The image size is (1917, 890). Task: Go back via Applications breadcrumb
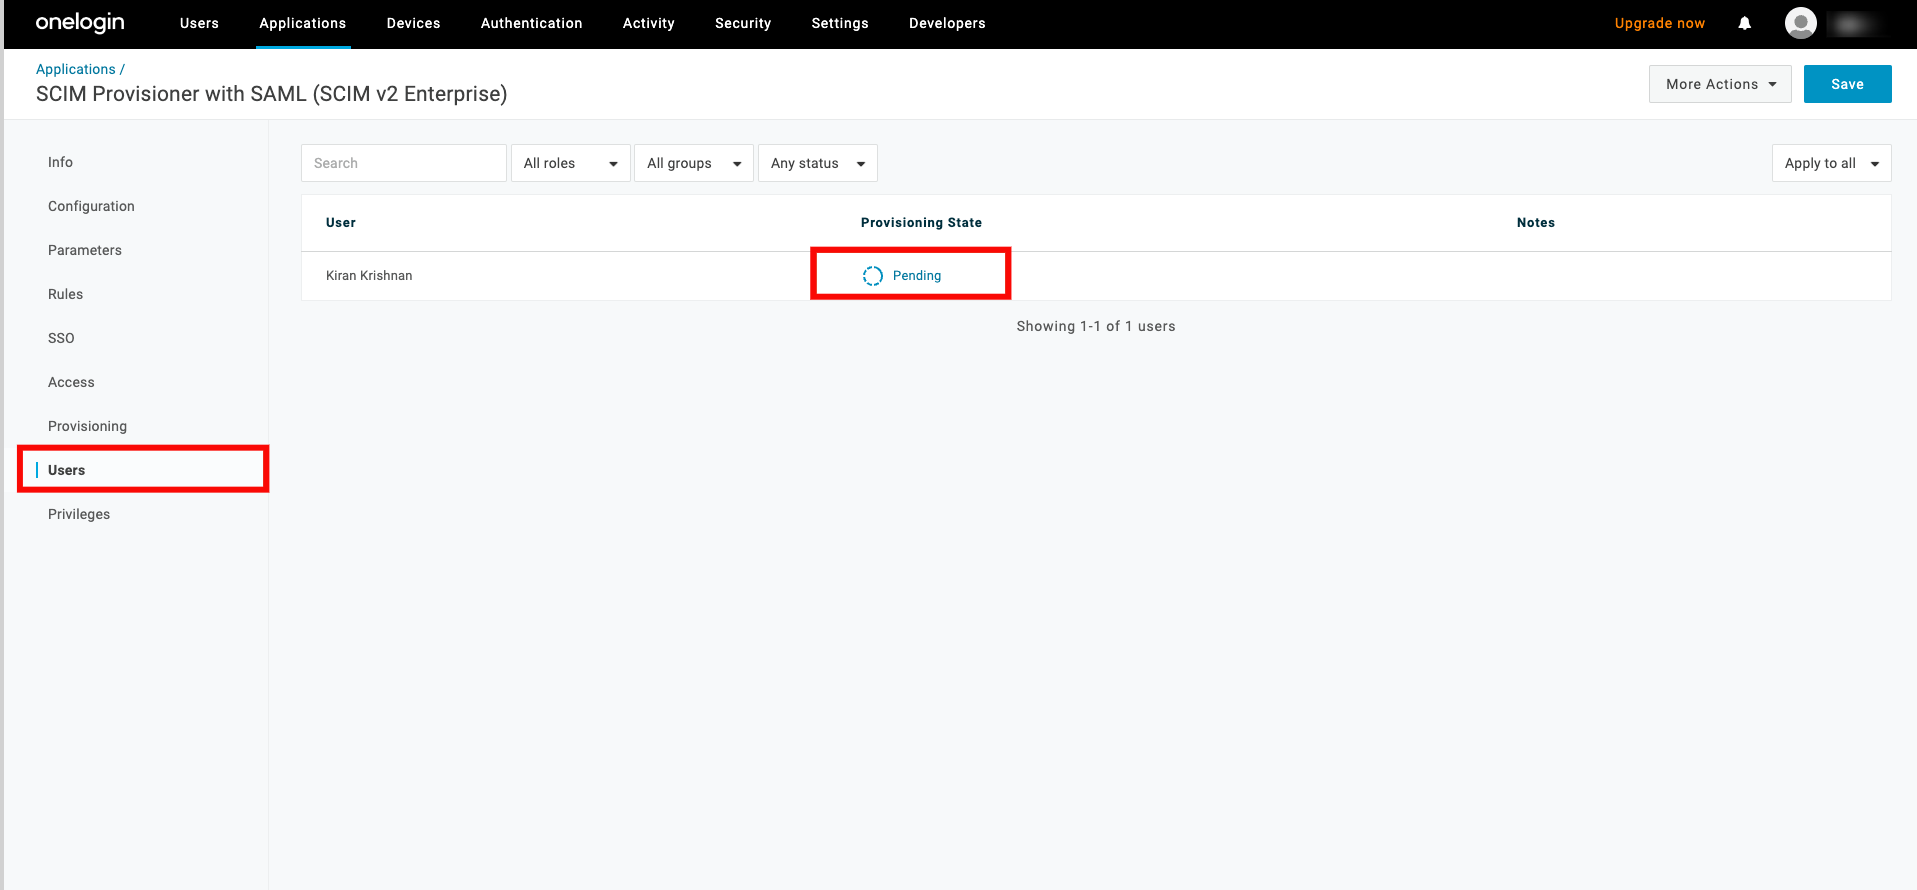pyautogui.click(x=76, y=69)
